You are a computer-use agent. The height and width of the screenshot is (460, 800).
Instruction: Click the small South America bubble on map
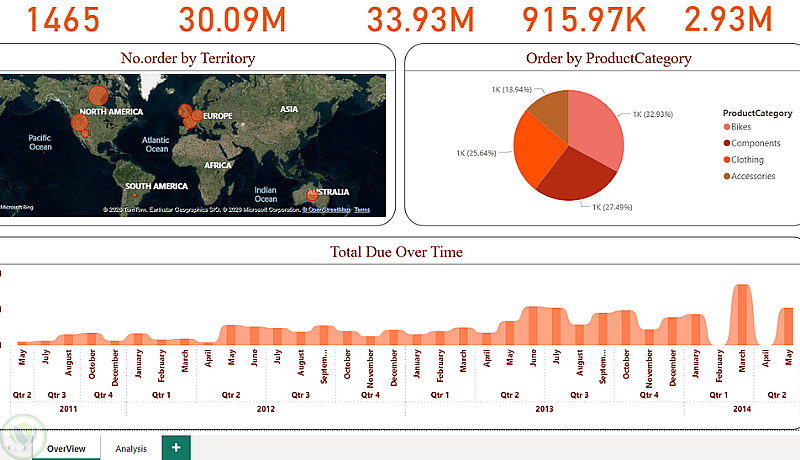coord(134,195)
